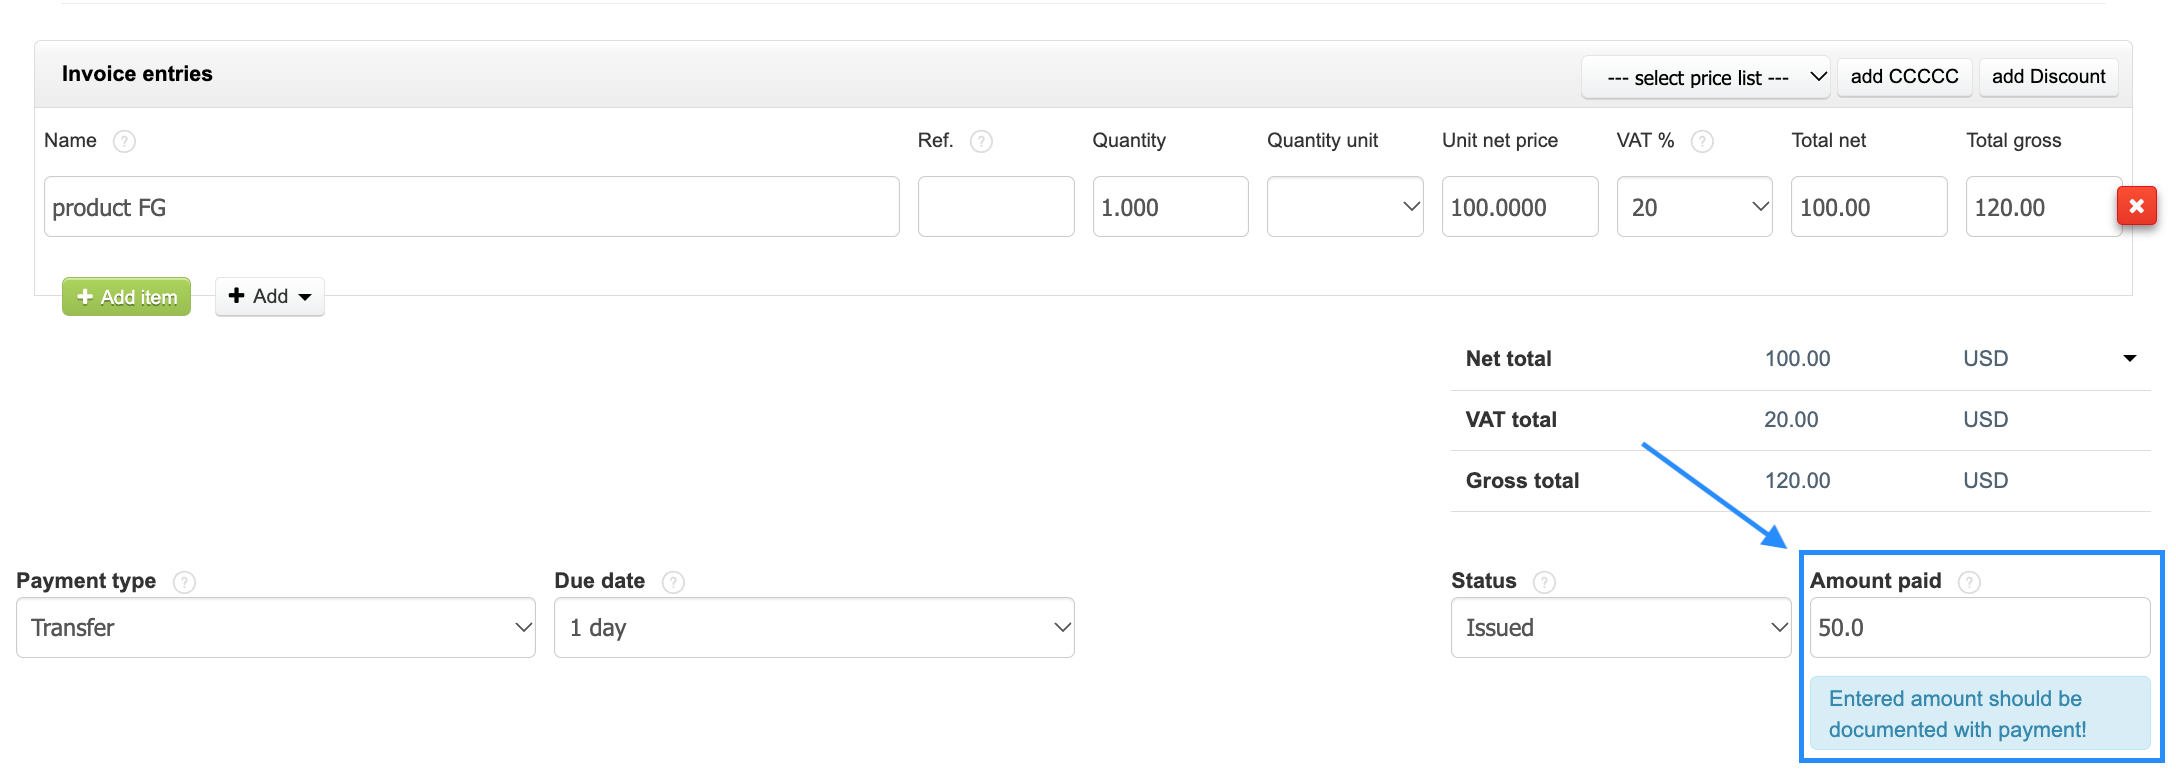
Task: Click the Invoice entries heading
Action: [137, 74]
